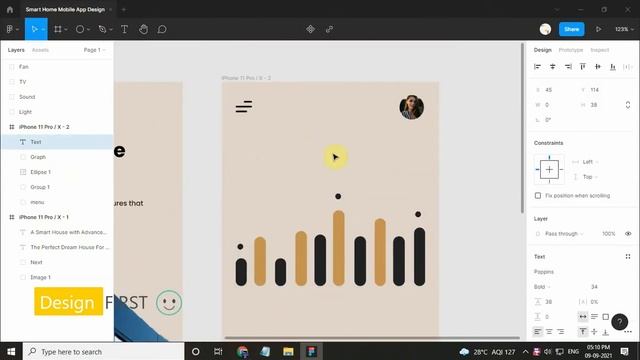Switch to the Inspect tab
Viewport: 640px width, 360px height.
tap(600, 50)
